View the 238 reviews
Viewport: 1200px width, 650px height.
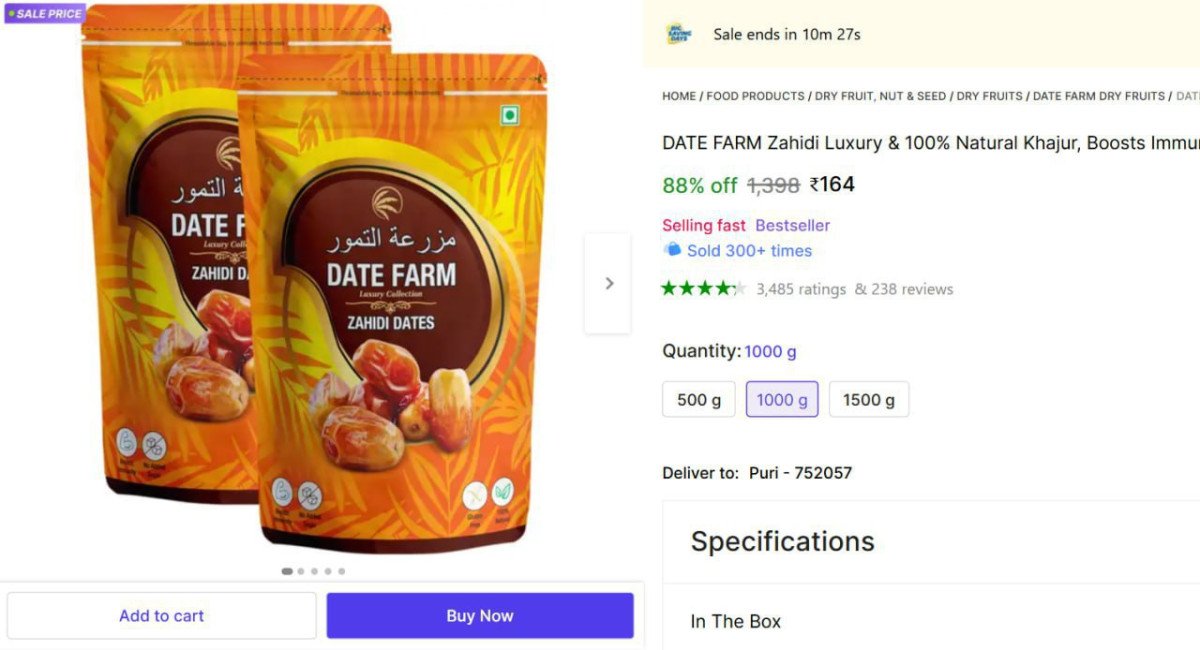coord(913,288)
